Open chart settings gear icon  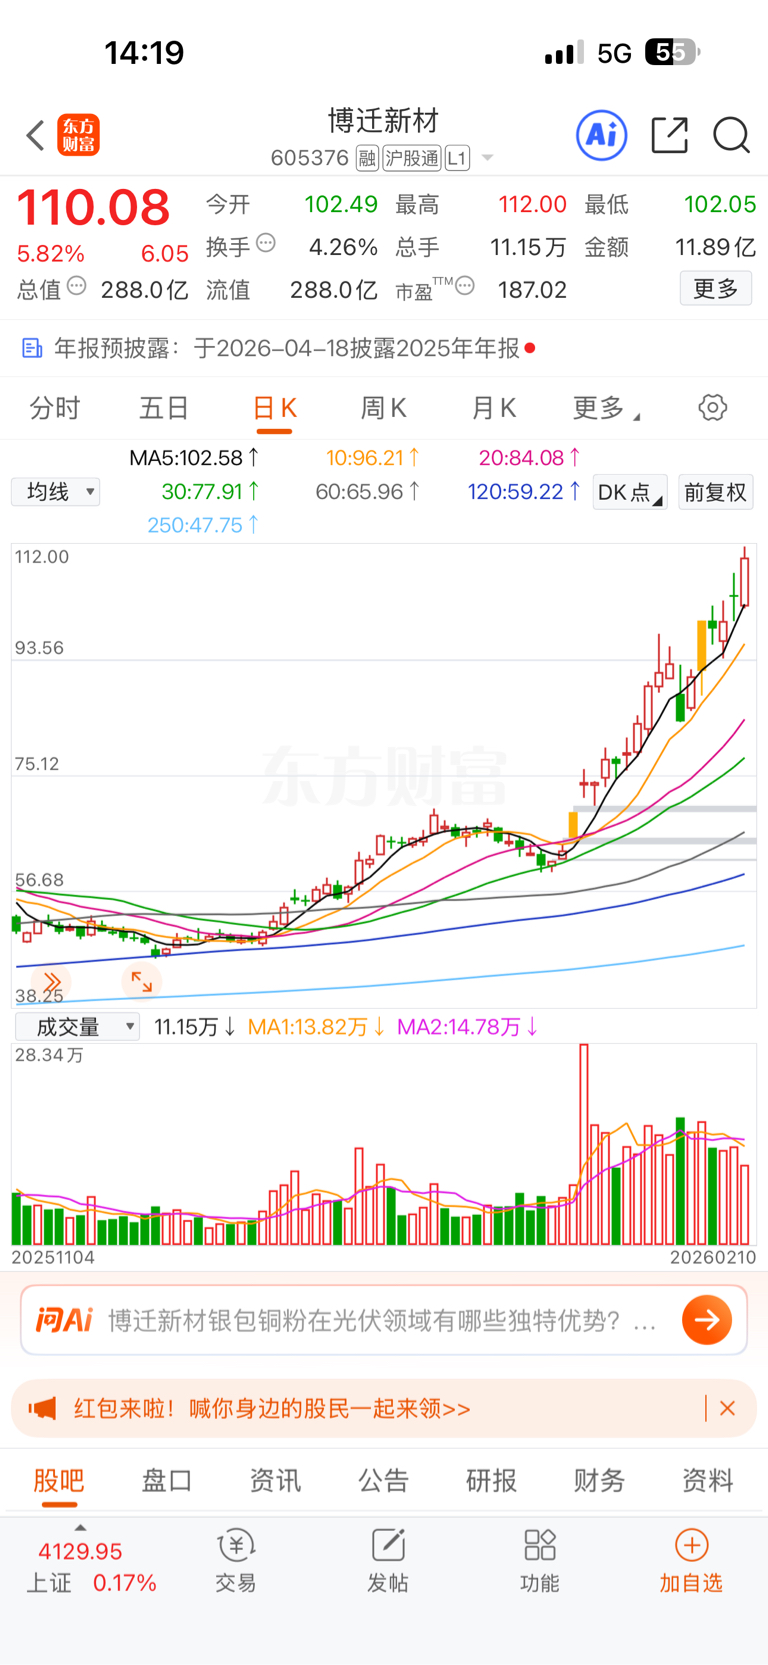click(713, 408)
